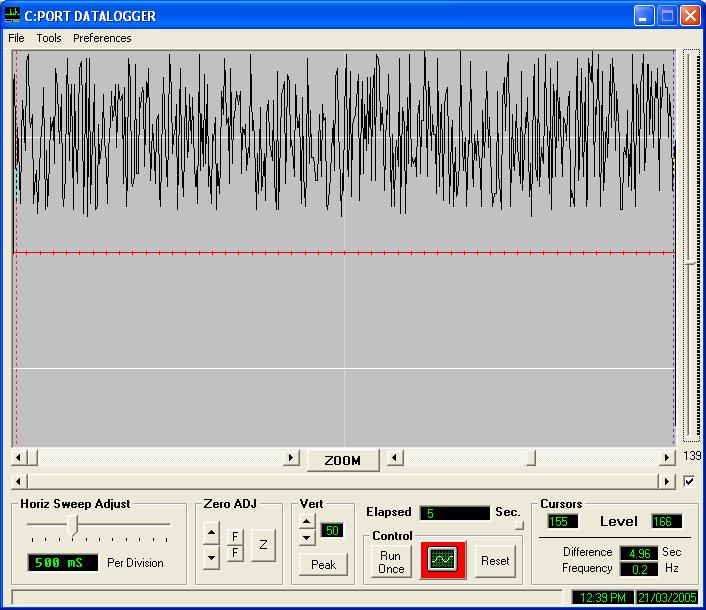Click the upper F button
The width and height of the screenshot is (706, 610).
tap(235, 537)
